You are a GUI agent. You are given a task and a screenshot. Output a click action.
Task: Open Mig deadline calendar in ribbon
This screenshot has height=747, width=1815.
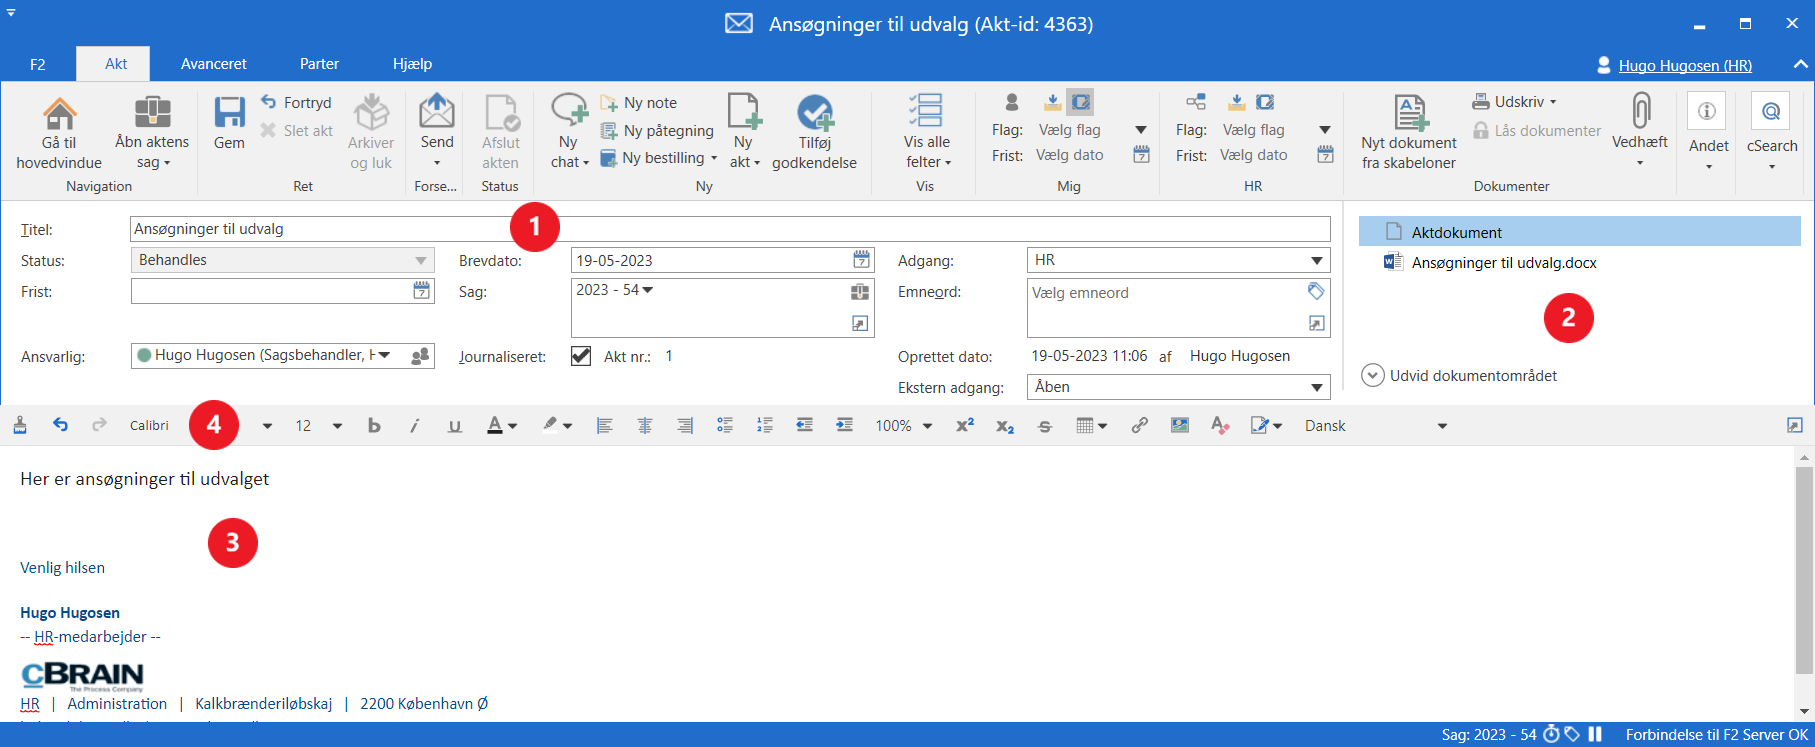pyautogui.click(x=1141, y=155)
